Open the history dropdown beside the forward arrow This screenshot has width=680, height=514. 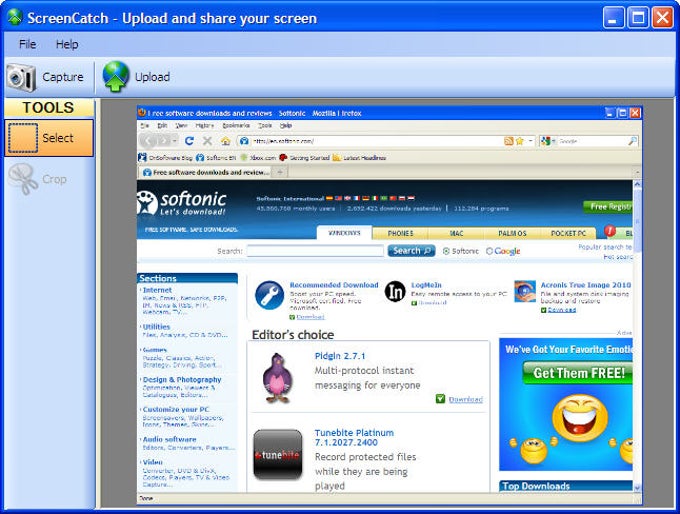tap(174, 141)
